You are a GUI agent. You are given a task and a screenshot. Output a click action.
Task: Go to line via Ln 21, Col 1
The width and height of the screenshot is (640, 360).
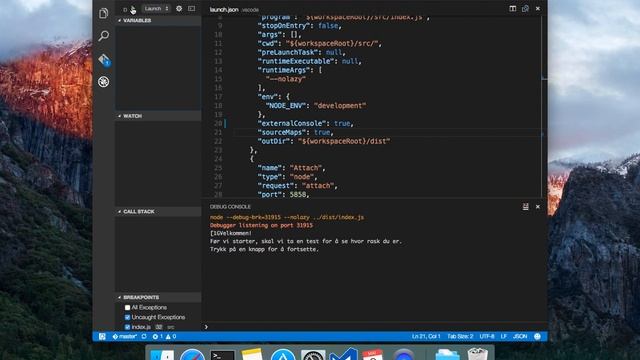426,337
